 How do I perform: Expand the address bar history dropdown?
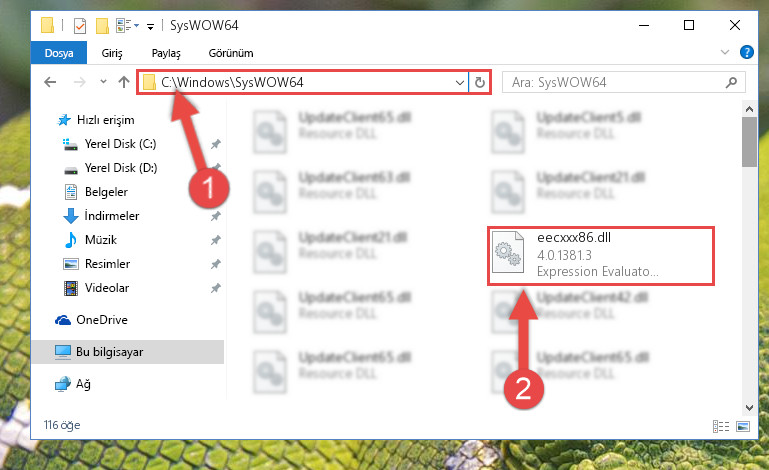(460, 82)
